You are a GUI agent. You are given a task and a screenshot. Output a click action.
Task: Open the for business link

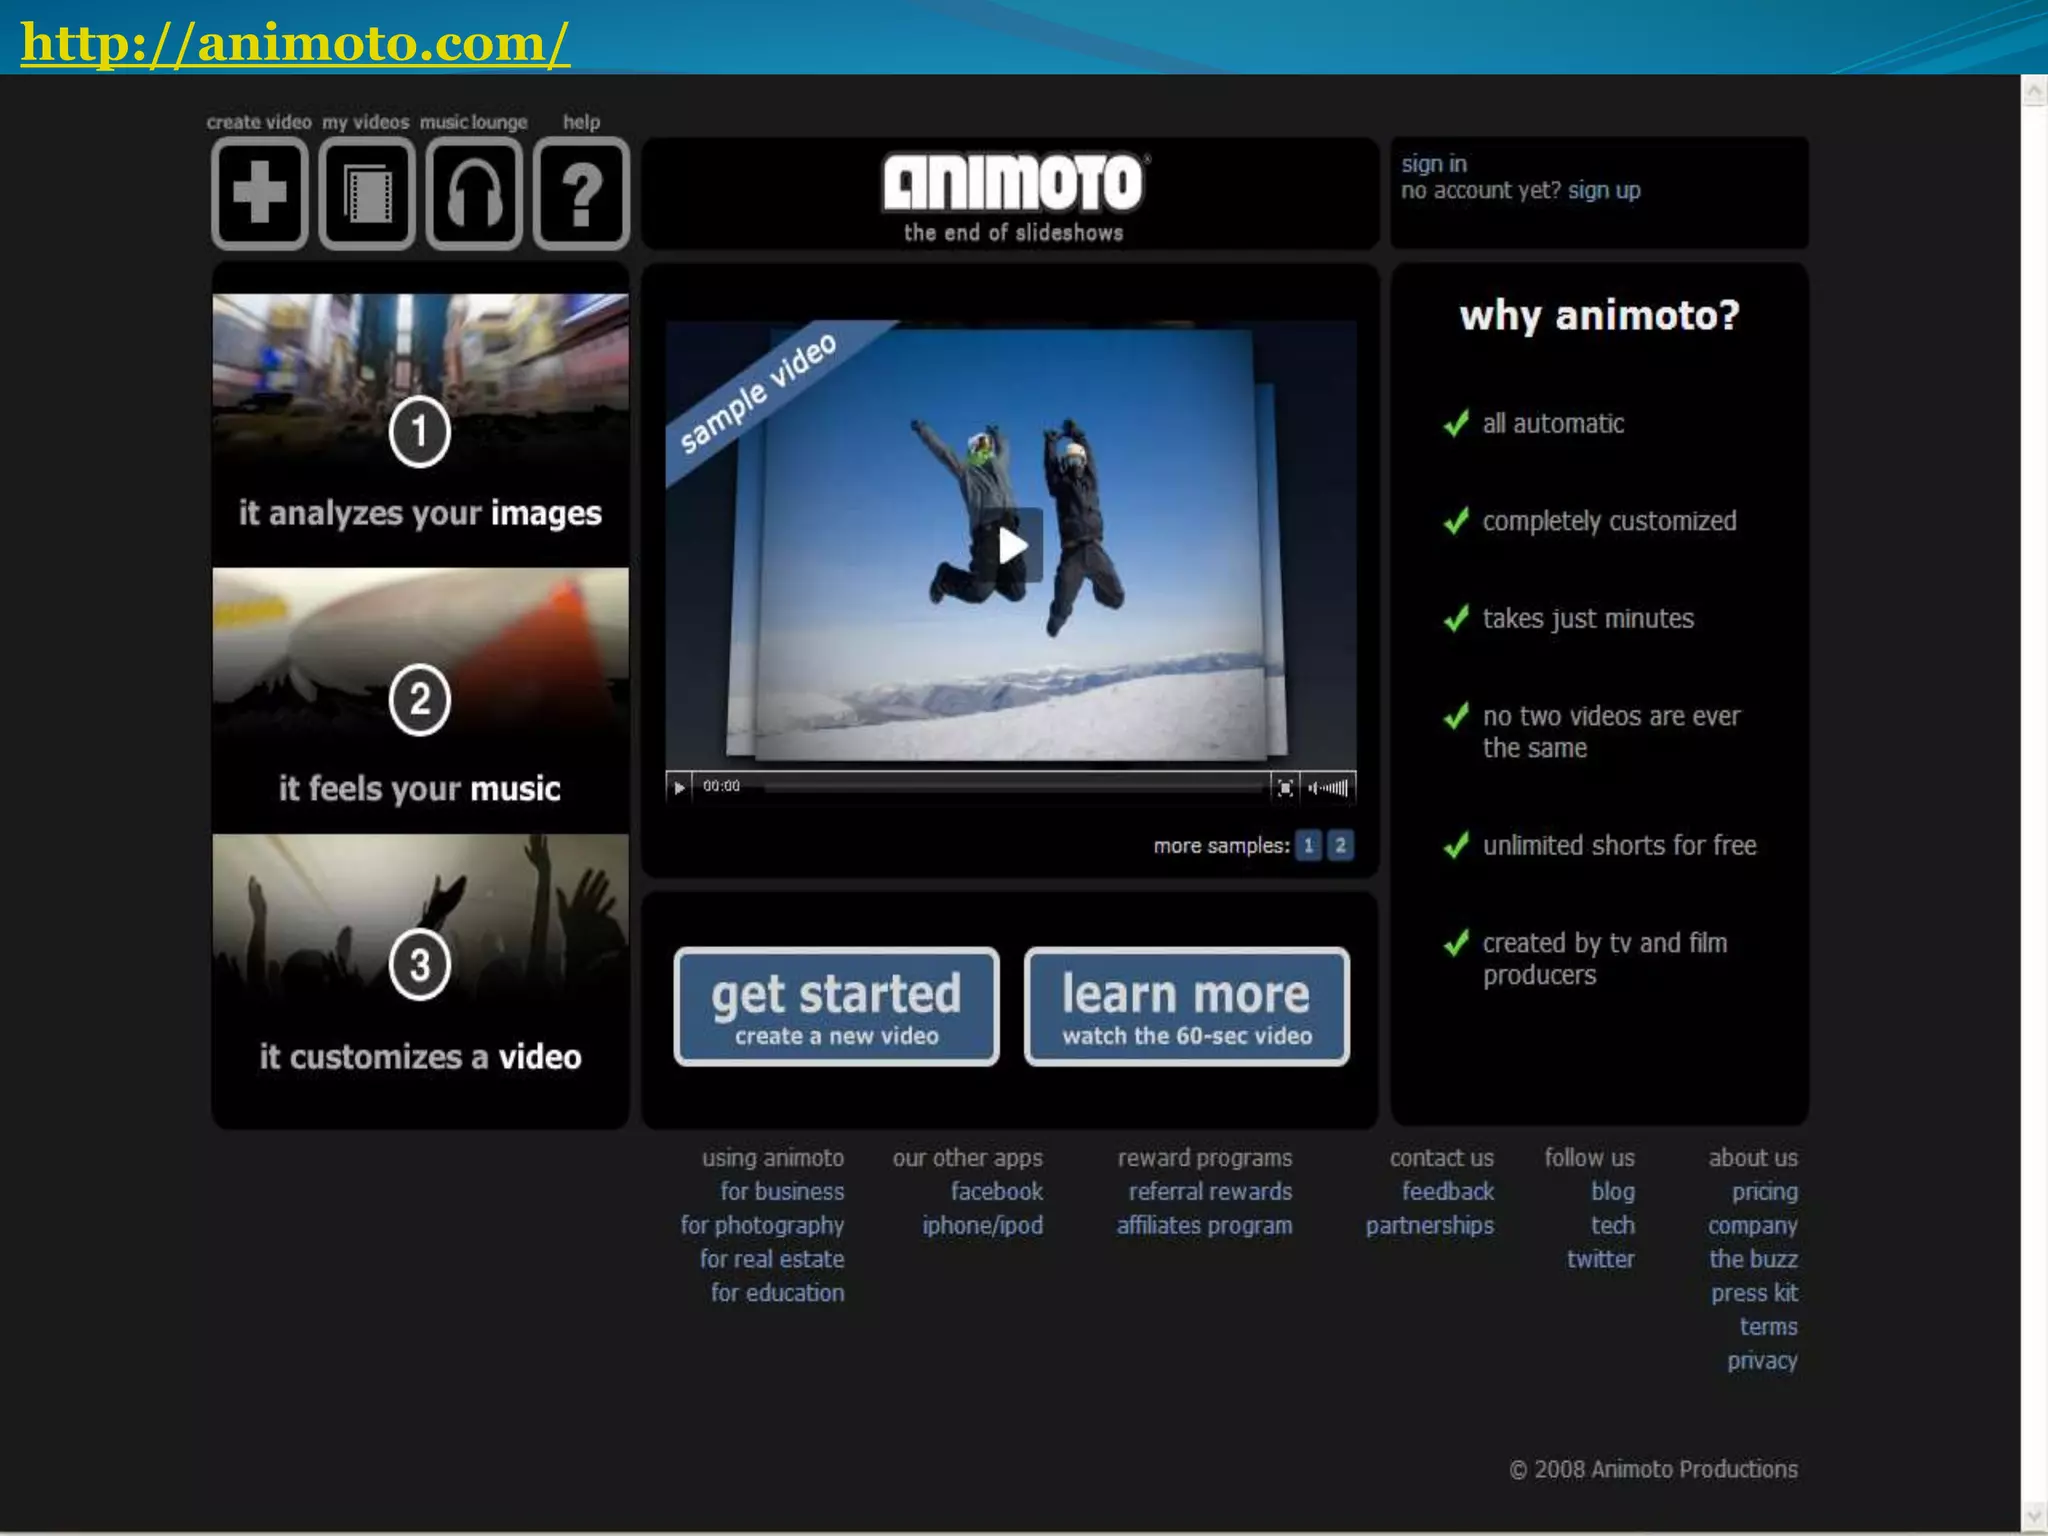(782, 1192)
